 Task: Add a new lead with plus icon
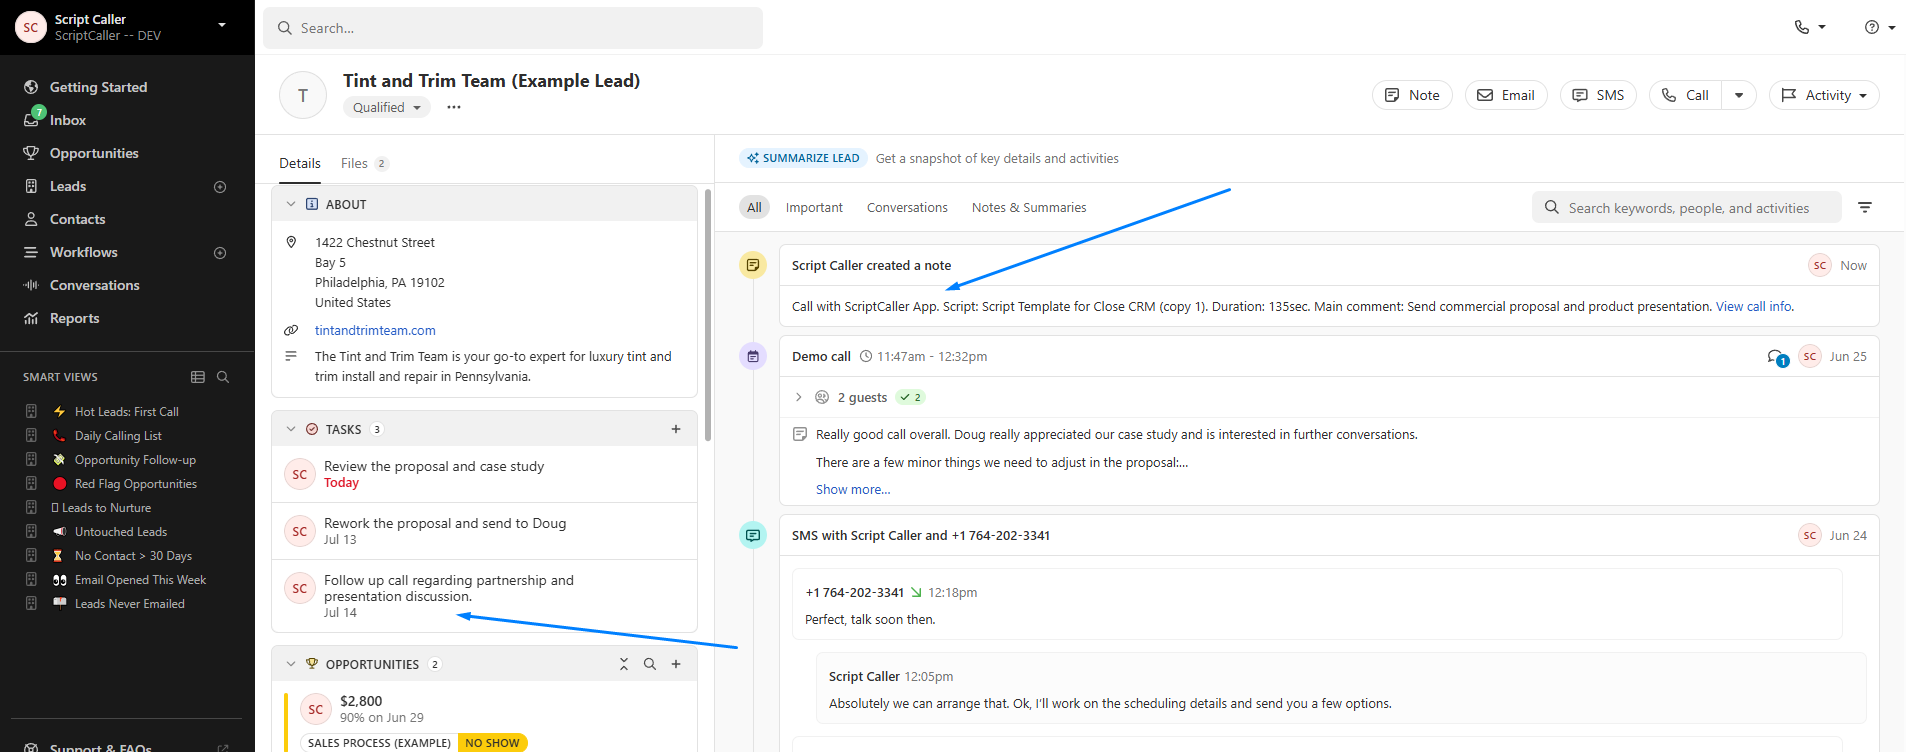[x=220, y=187]
